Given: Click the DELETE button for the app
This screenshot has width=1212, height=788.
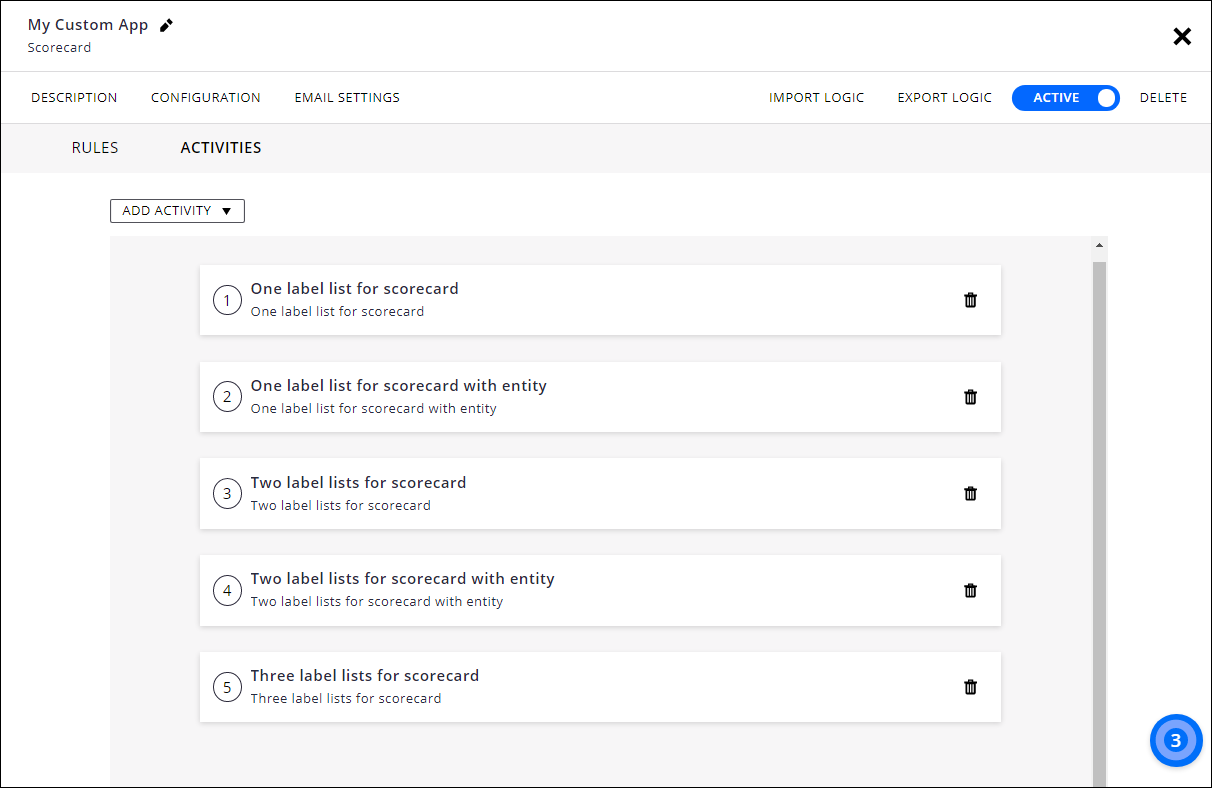Looking at the screenshot, I should [x=1163, y=98].
